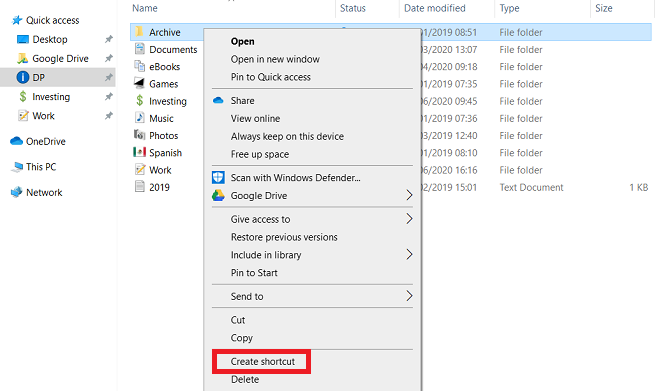Choose Always keep on this device

pos(287,136)
